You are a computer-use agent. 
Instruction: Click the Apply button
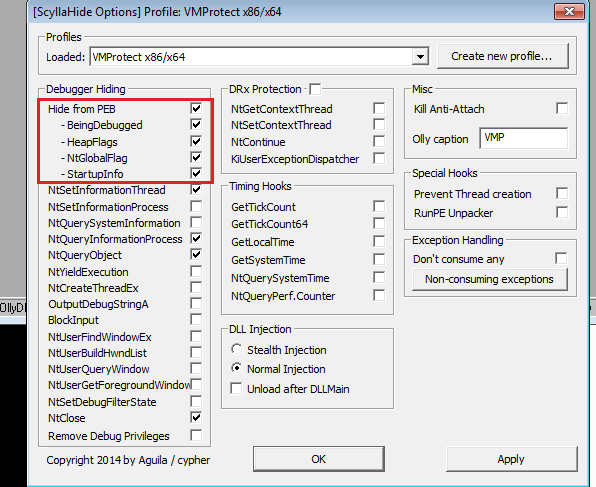coord(511,459)
